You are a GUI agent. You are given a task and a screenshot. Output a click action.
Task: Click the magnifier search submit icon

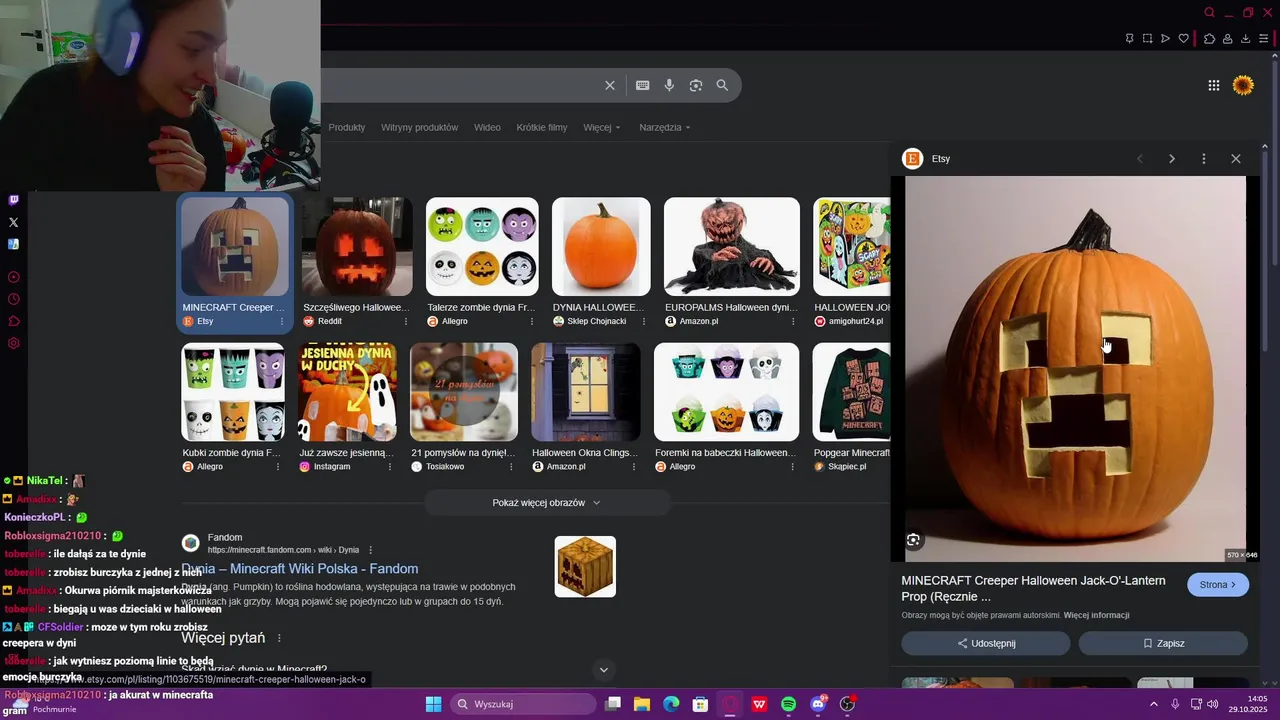(x=722, y=85)
